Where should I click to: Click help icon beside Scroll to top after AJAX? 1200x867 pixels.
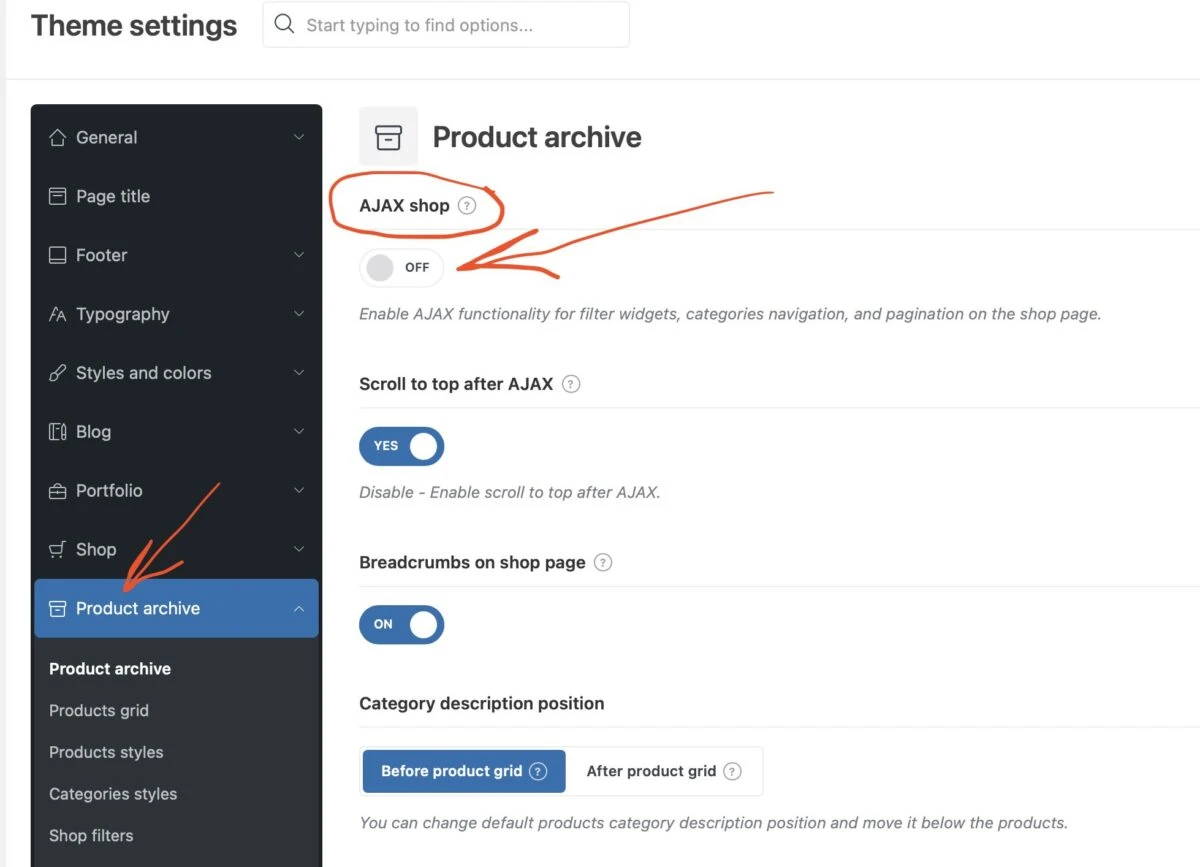571,384
